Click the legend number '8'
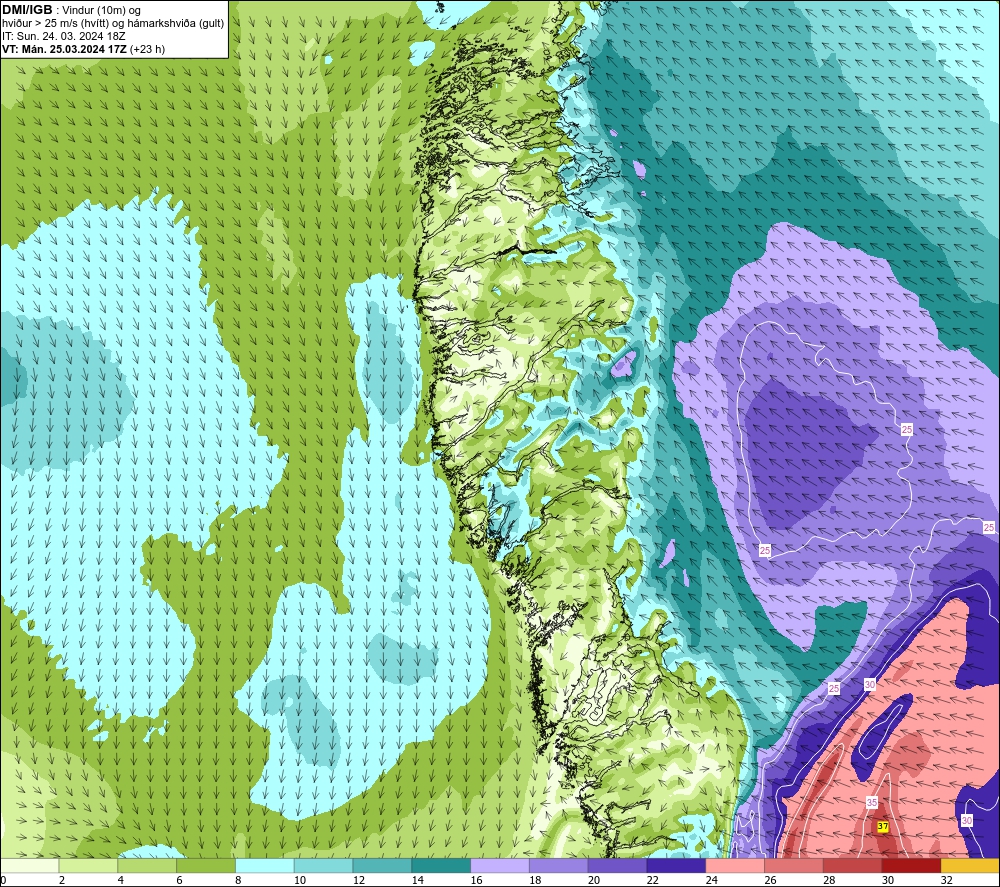Viewport: 1000px width, 887px height. coord(238,880)
